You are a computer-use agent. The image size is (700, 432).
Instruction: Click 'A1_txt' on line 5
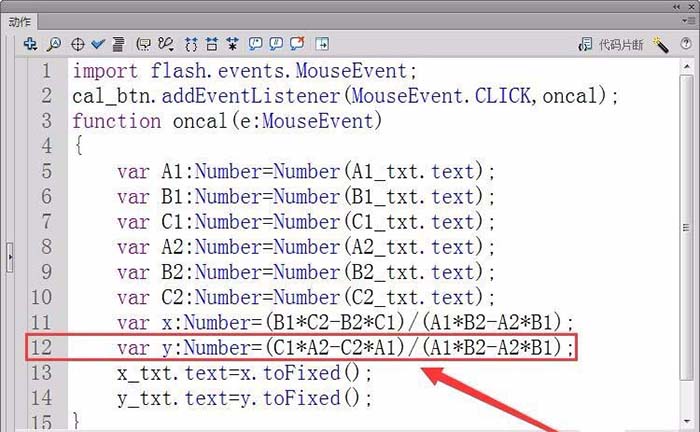pyautogui.click(x=385, y=172)
